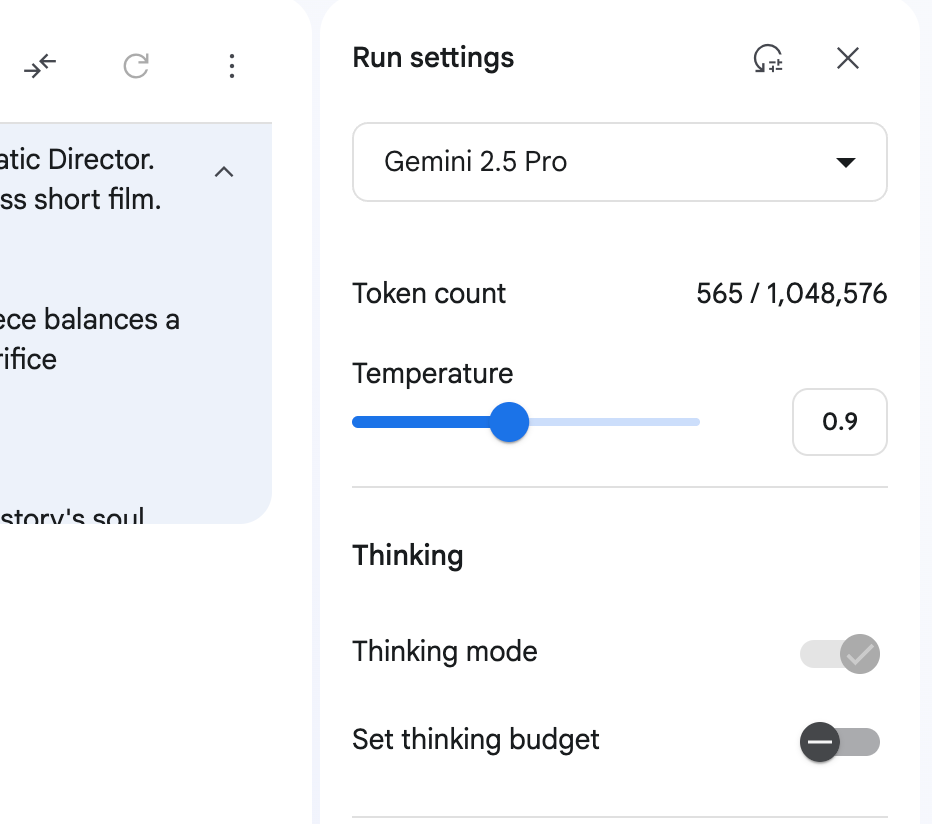Click the Set thinking budget label
Screen dimensions: 932x824
pyautogui.click(x=476, y=740)
